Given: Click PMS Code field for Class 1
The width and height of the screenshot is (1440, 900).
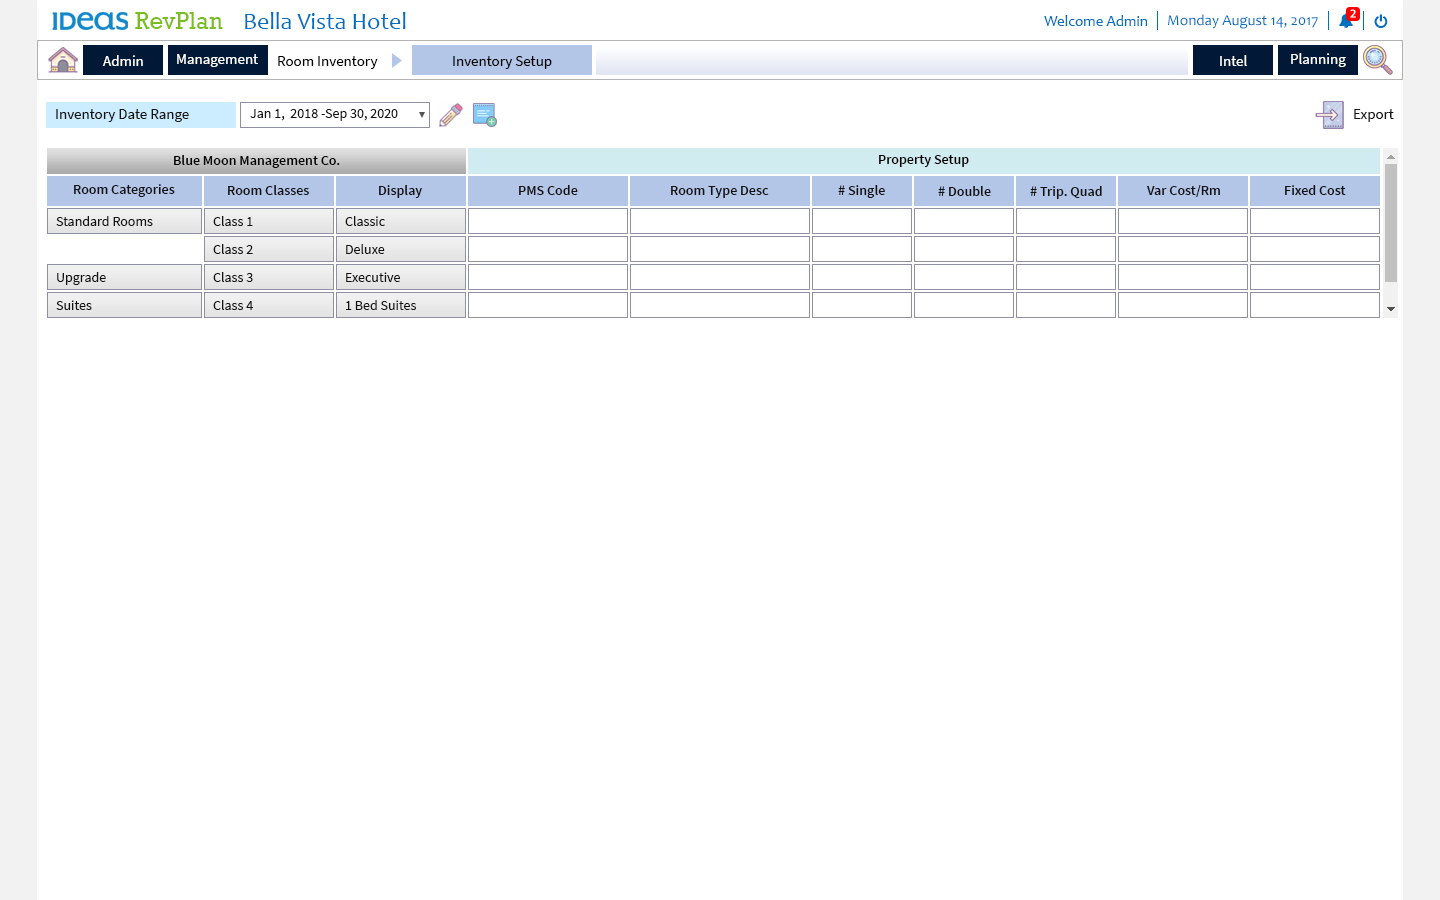Looking at the screenshot, I should click(x=548, y=221).
